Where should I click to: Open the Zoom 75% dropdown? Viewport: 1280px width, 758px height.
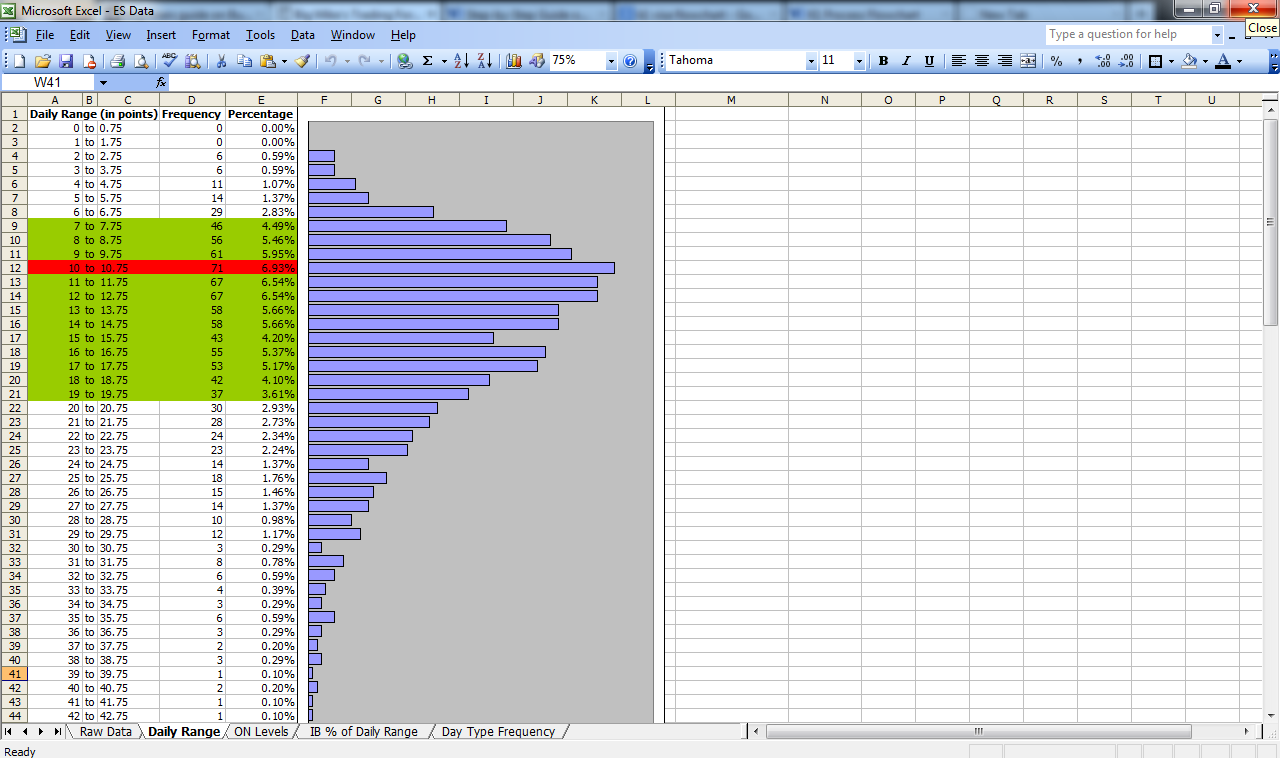tap(611, 61)
